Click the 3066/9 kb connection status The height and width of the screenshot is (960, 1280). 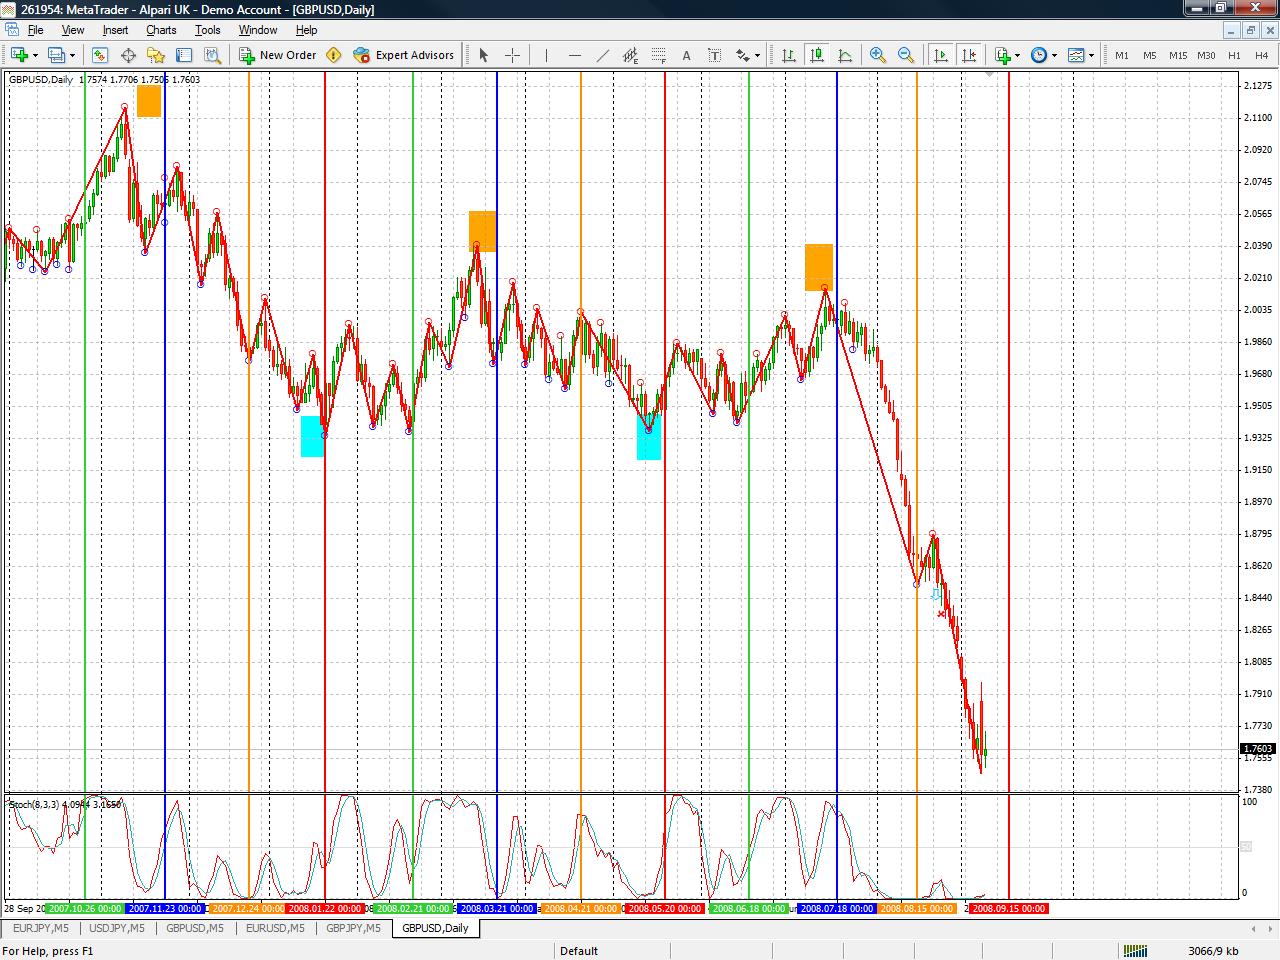pyautogui.click(x=1213, y=951)
